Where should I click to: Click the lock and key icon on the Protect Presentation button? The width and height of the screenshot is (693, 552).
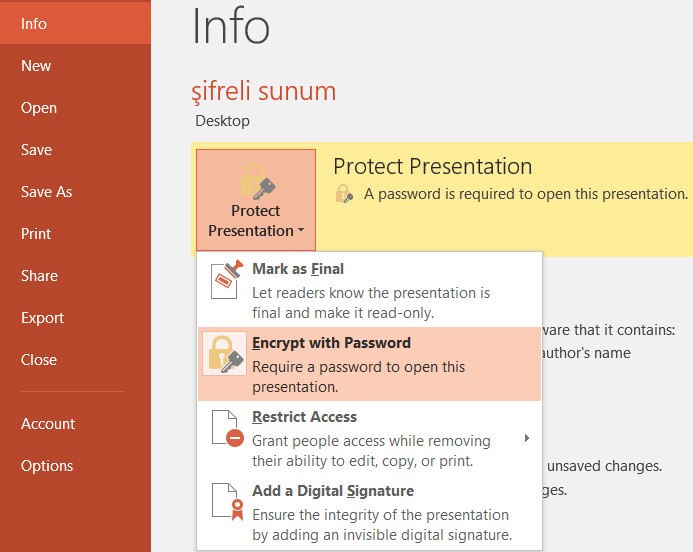coord(257,181)
